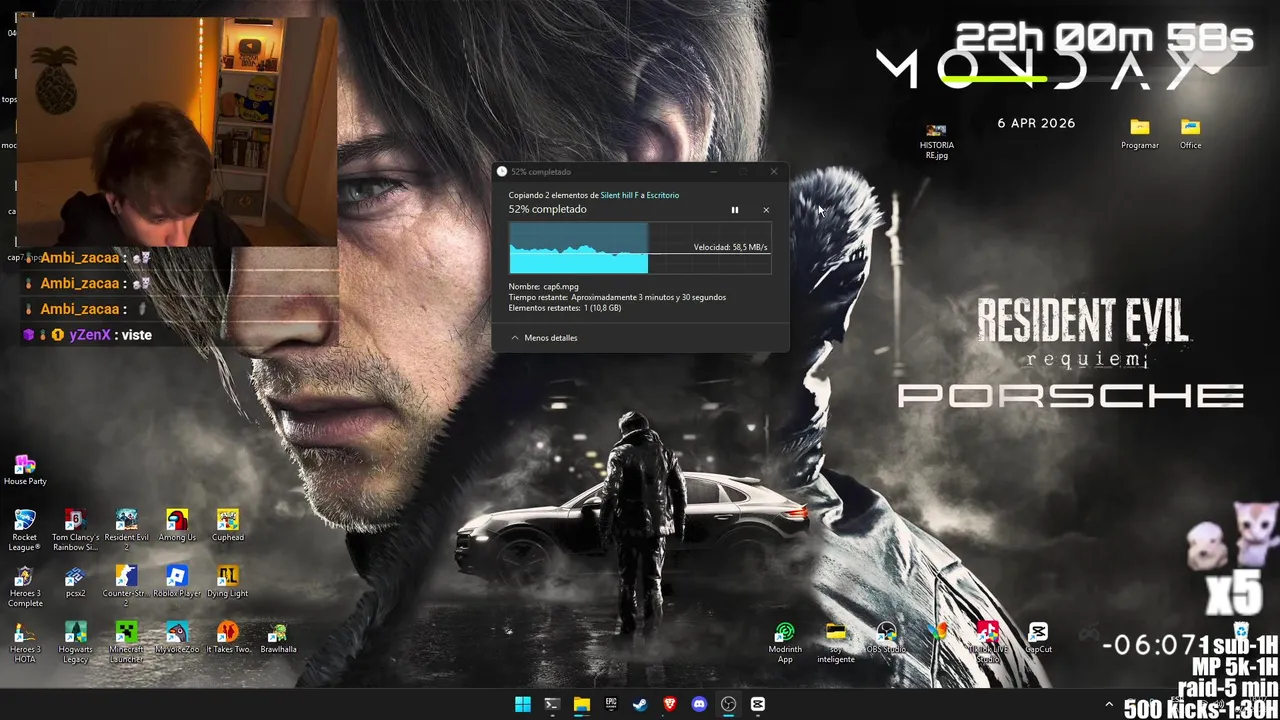
Task: Open the Brawlhalla desktop shortcut
Action: 278,638
